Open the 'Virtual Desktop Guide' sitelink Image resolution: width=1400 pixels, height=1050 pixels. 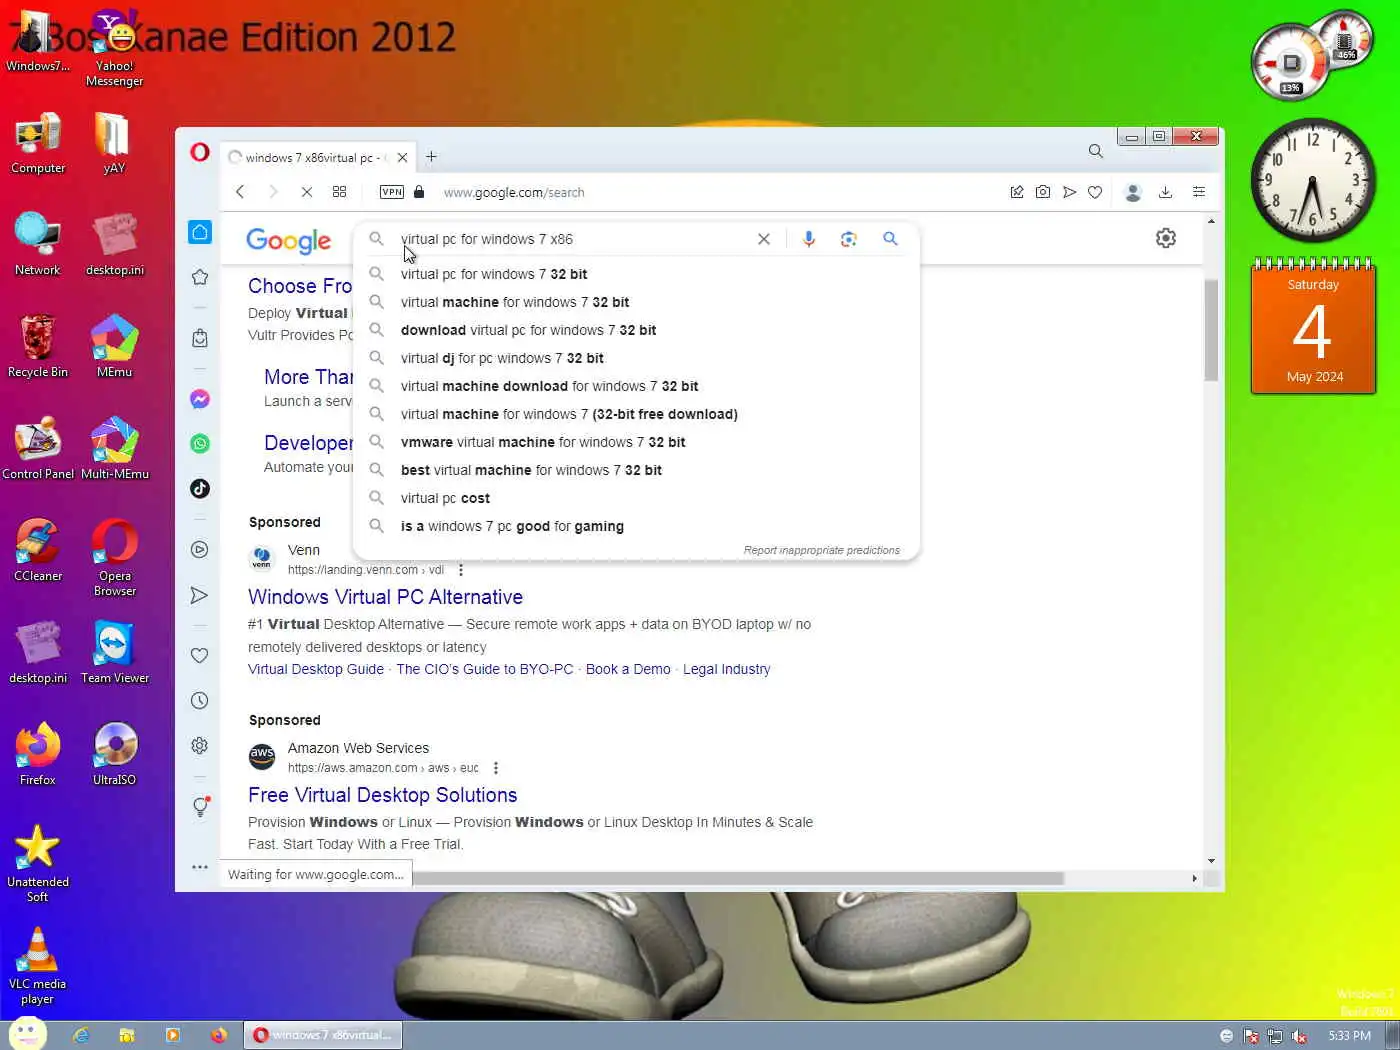pyautogui.click(x=316, y=669)
